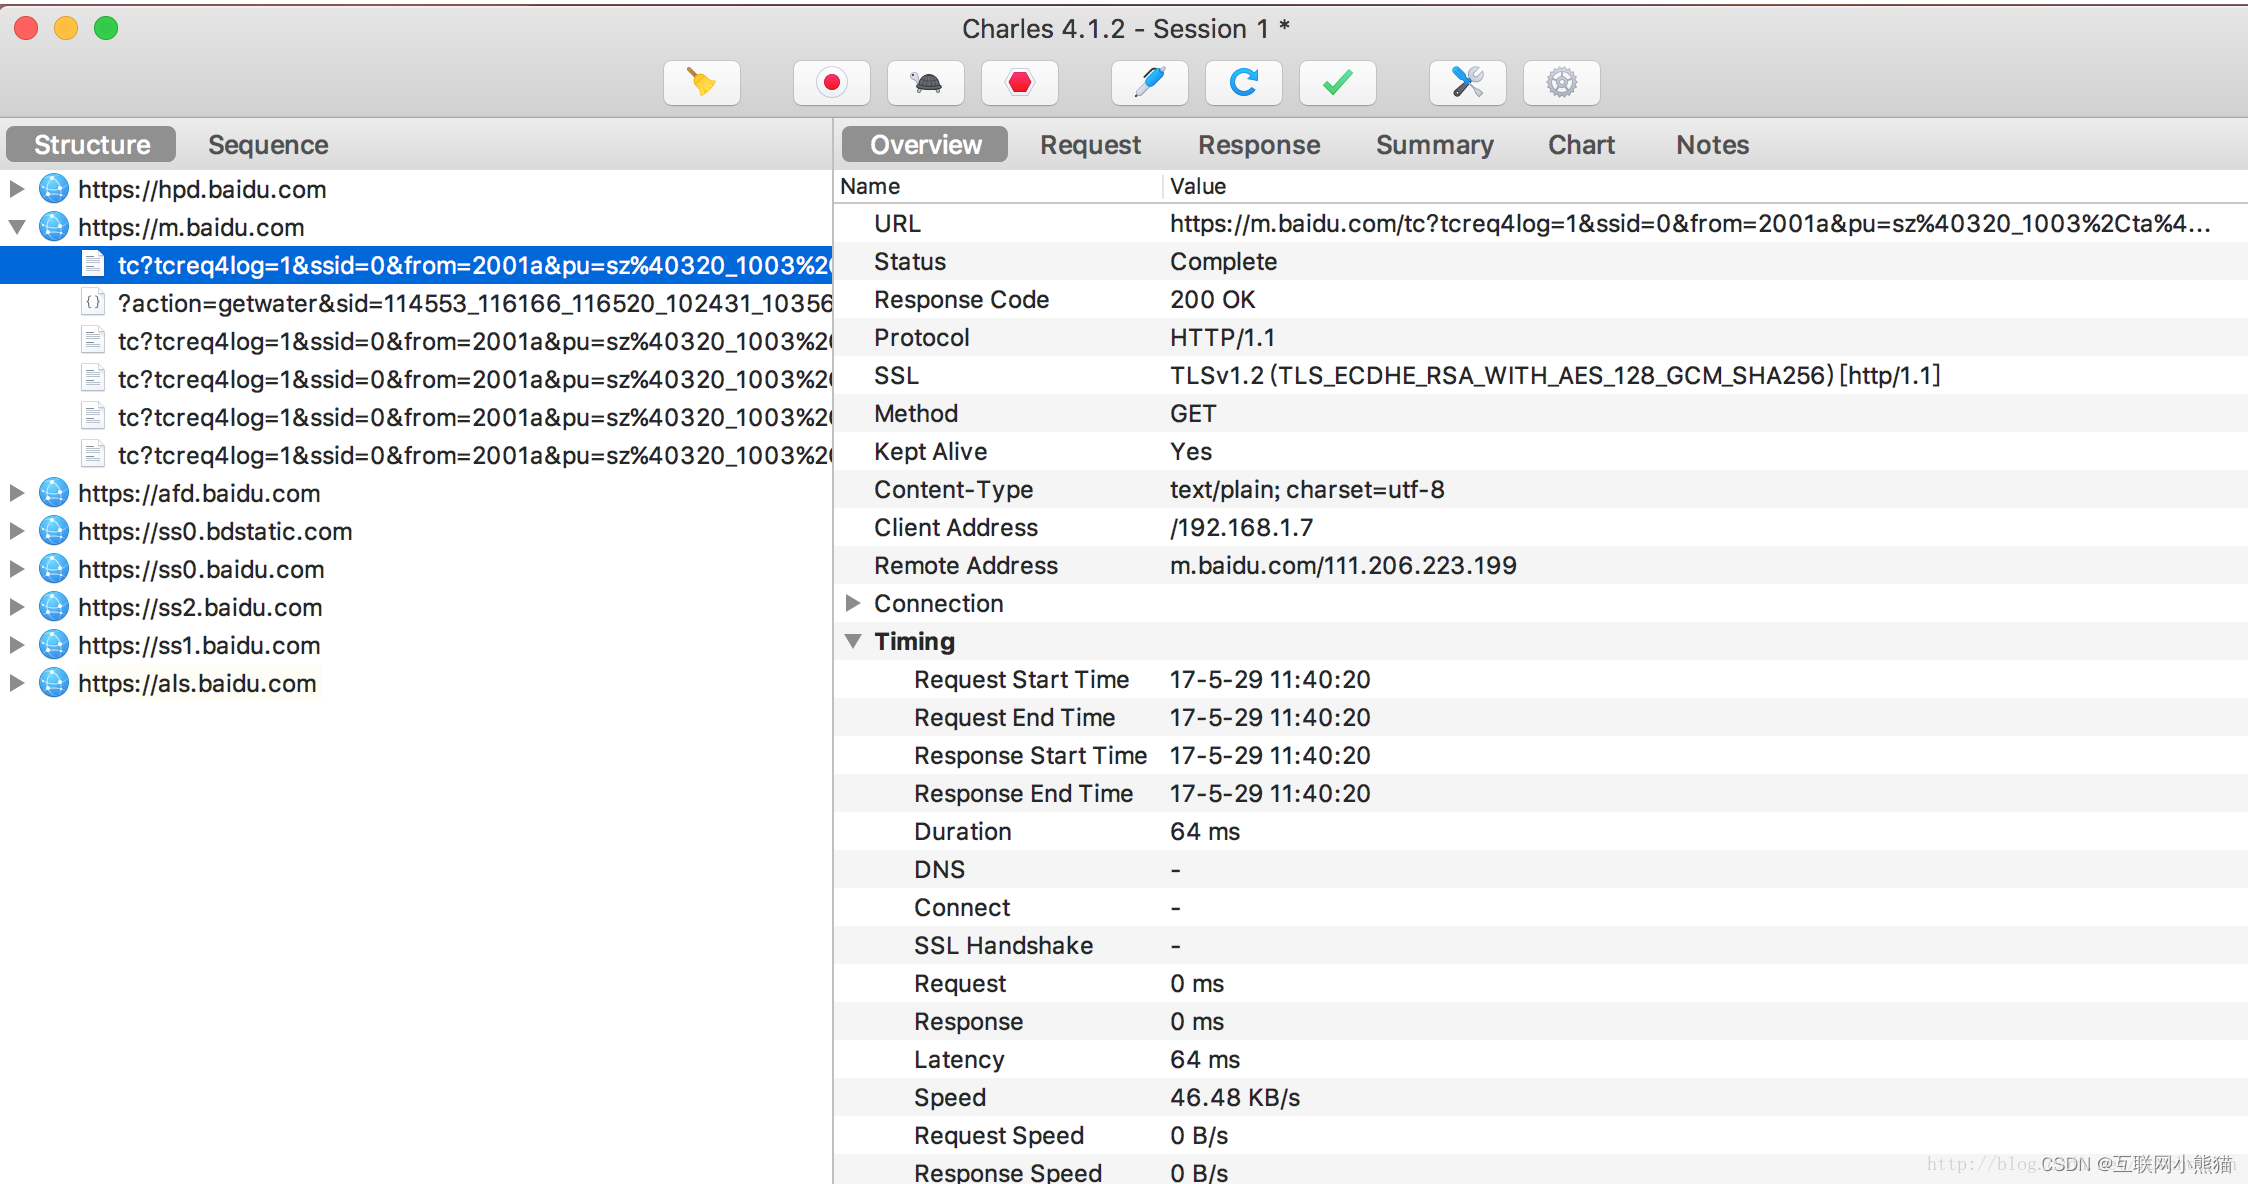Switch to the Structure view tab
The width and height of the screenshot is (2248, 1184).
tap(92, 144)
